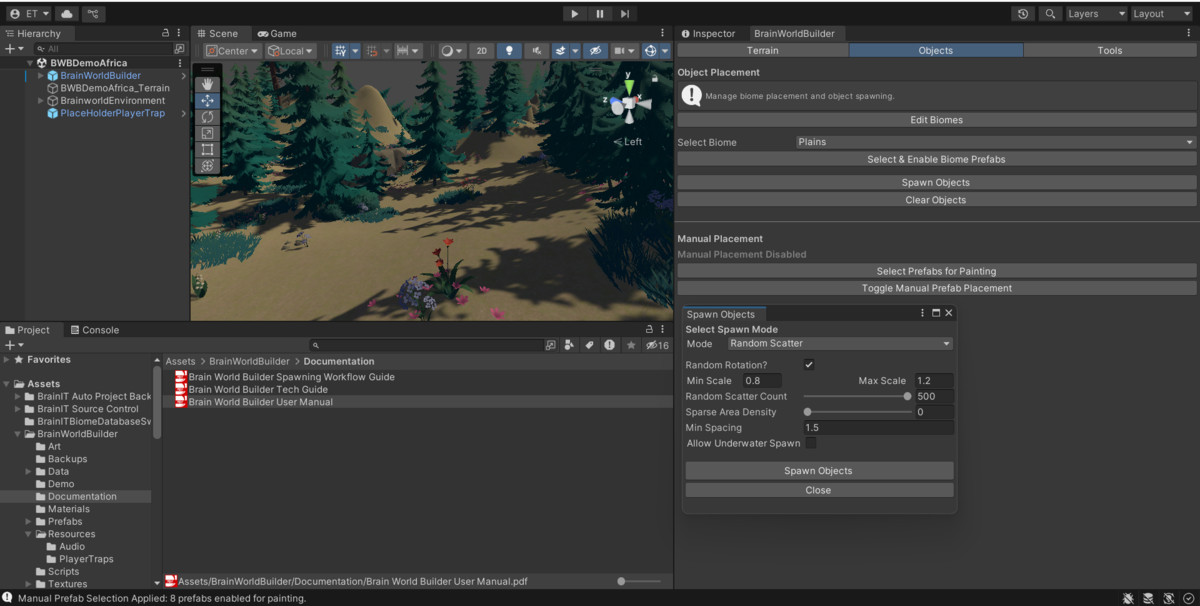Select the Hand view tool
Screen dimensions: 1200x606
pos(207,85)
